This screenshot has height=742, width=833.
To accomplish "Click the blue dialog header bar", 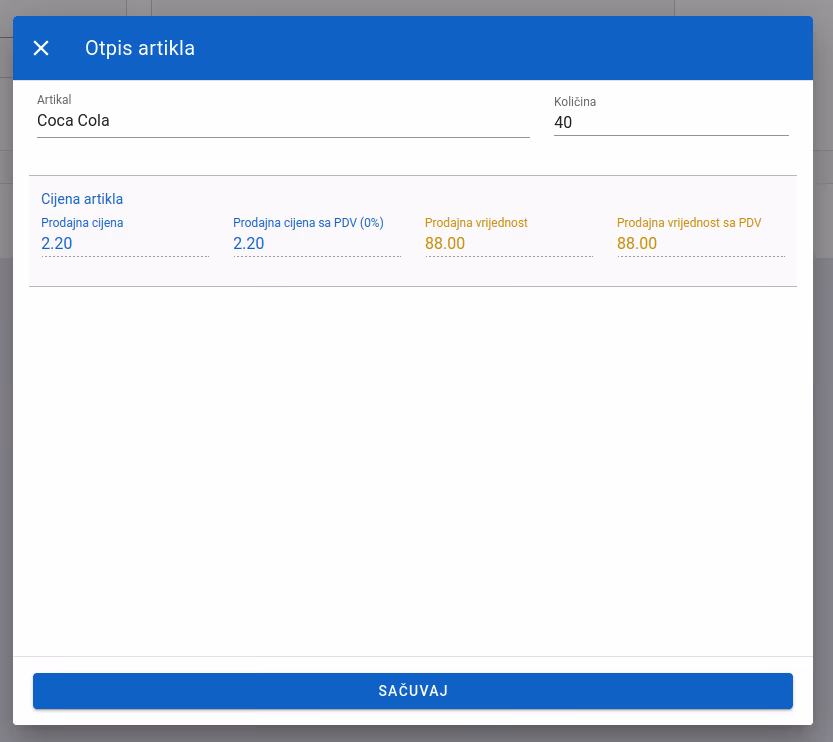I will (x=478, y=48).
